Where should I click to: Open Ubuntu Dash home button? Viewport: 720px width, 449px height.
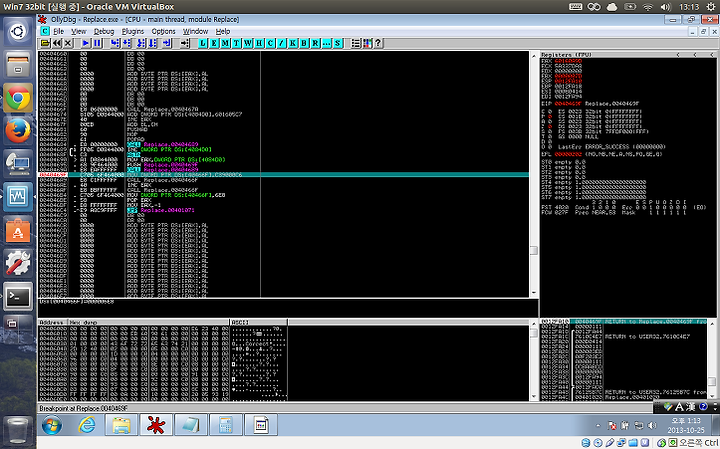pyautogui.click(x=18, y=32)
